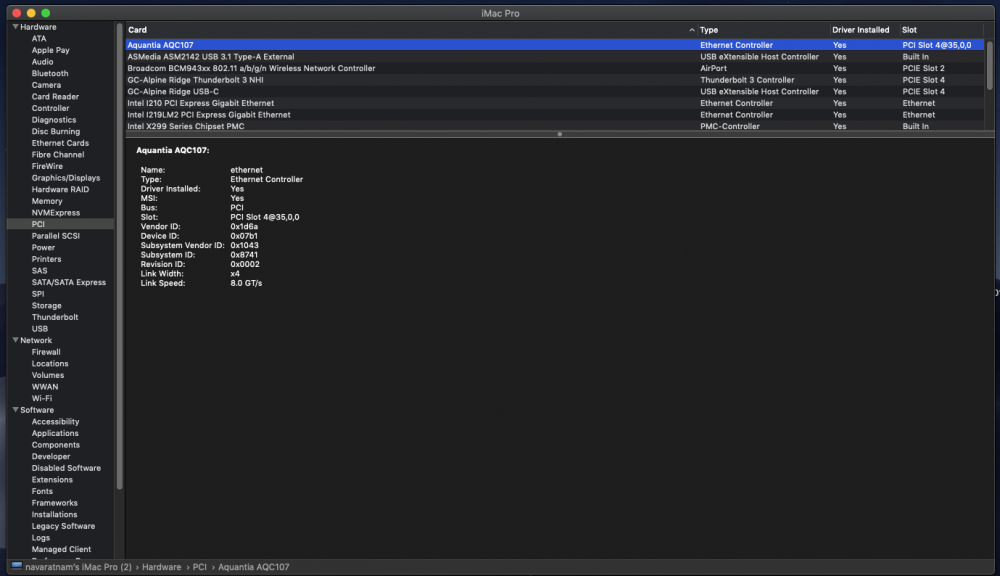Screen dimensions: 1000x576
Task: Collapse the Network section triangle
Action: pyautogui.click(x=15, y=340)
